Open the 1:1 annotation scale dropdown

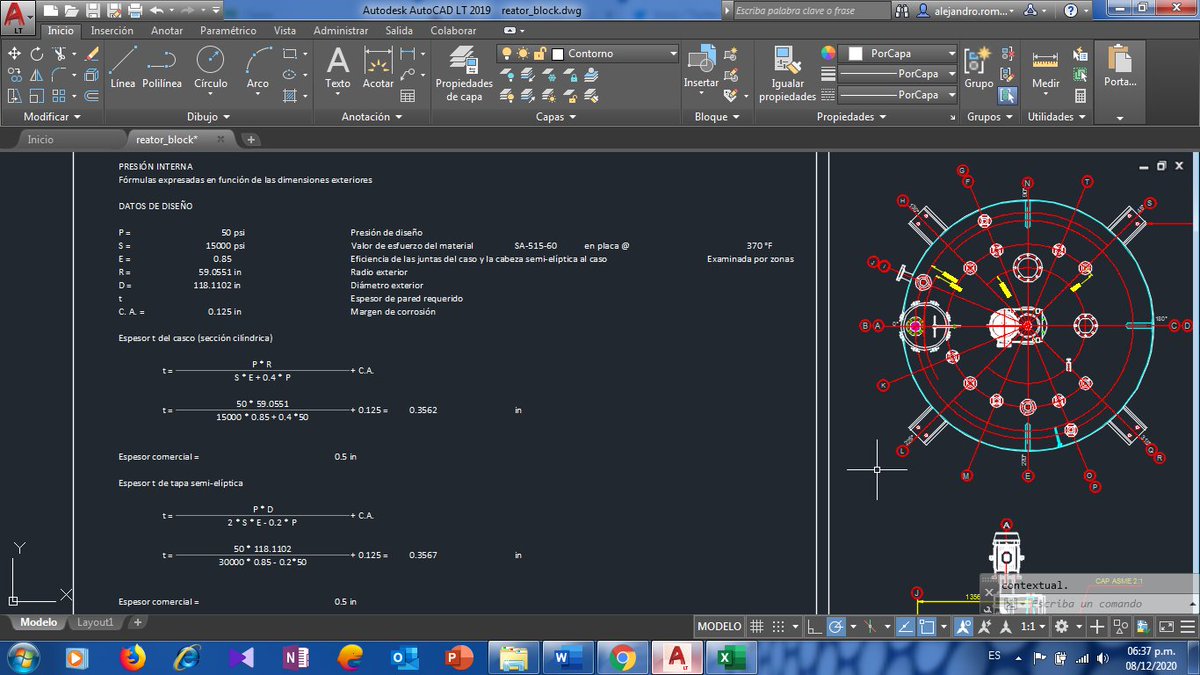pyautogui.click(x=1033, y=627)
